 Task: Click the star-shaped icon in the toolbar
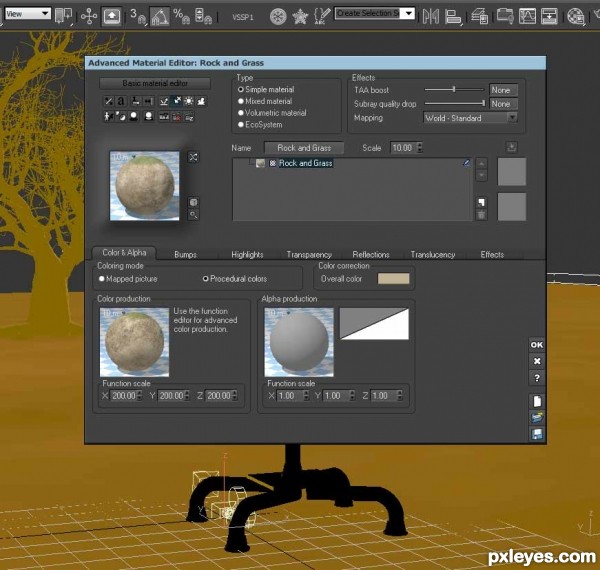[300, 17]
